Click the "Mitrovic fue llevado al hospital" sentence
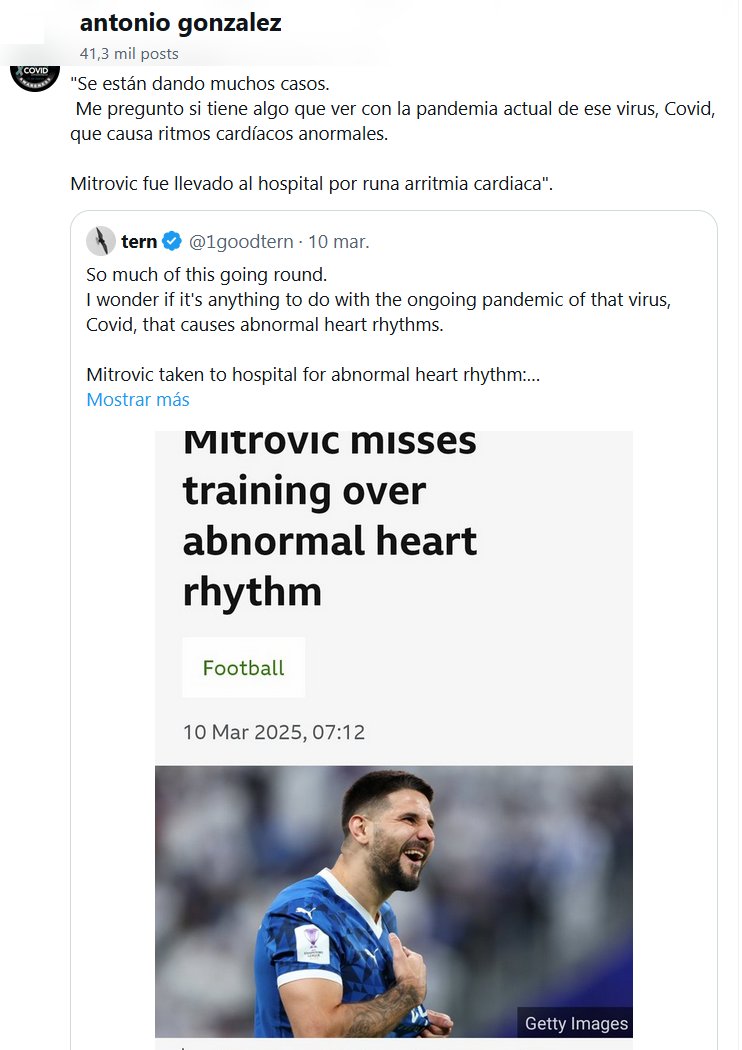Image resolution: width=742 pixels, height=1050 pixels. tap(311, 184)
